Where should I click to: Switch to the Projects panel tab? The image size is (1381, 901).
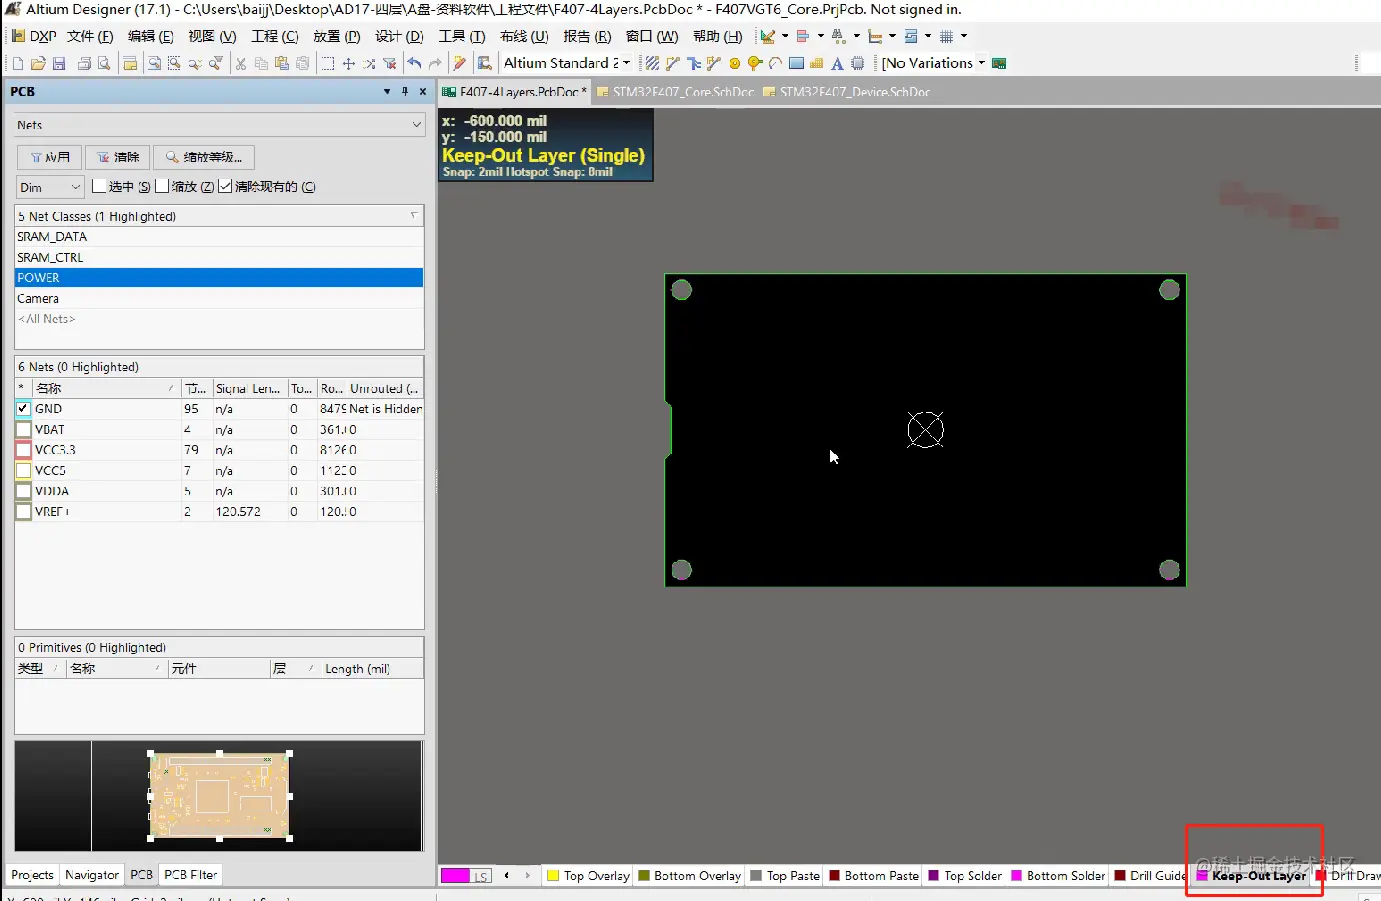click(x=32, y=875)
